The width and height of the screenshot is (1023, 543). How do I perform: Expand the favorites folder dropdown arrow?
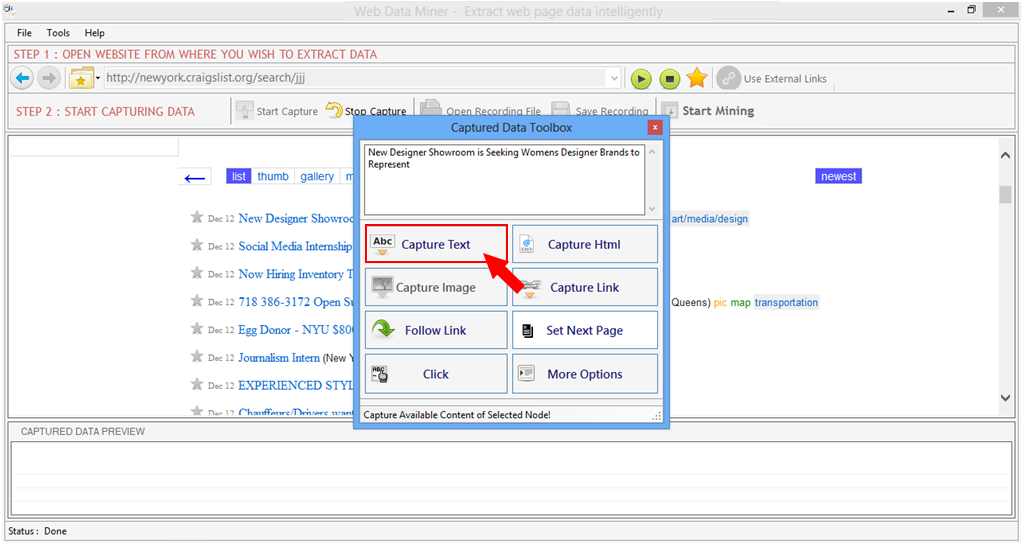coord(98,79)
